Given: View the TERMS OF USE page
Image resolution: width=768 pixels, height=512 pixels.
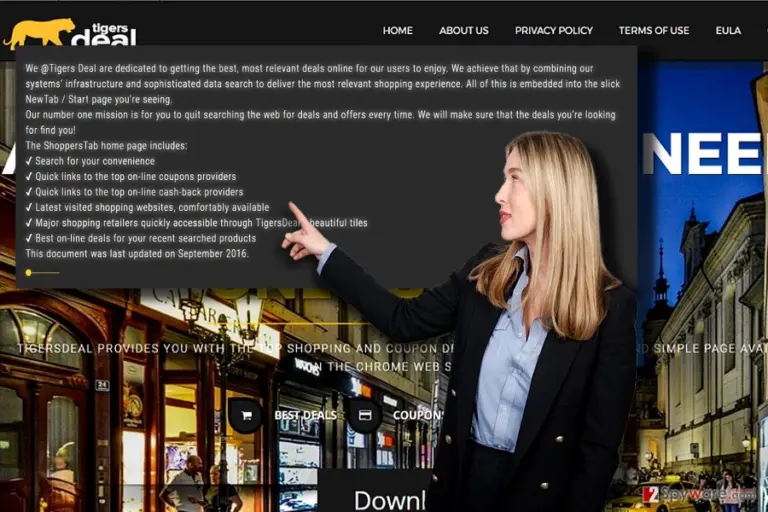Looking at the screenshot, I should [x=653, y=30].
